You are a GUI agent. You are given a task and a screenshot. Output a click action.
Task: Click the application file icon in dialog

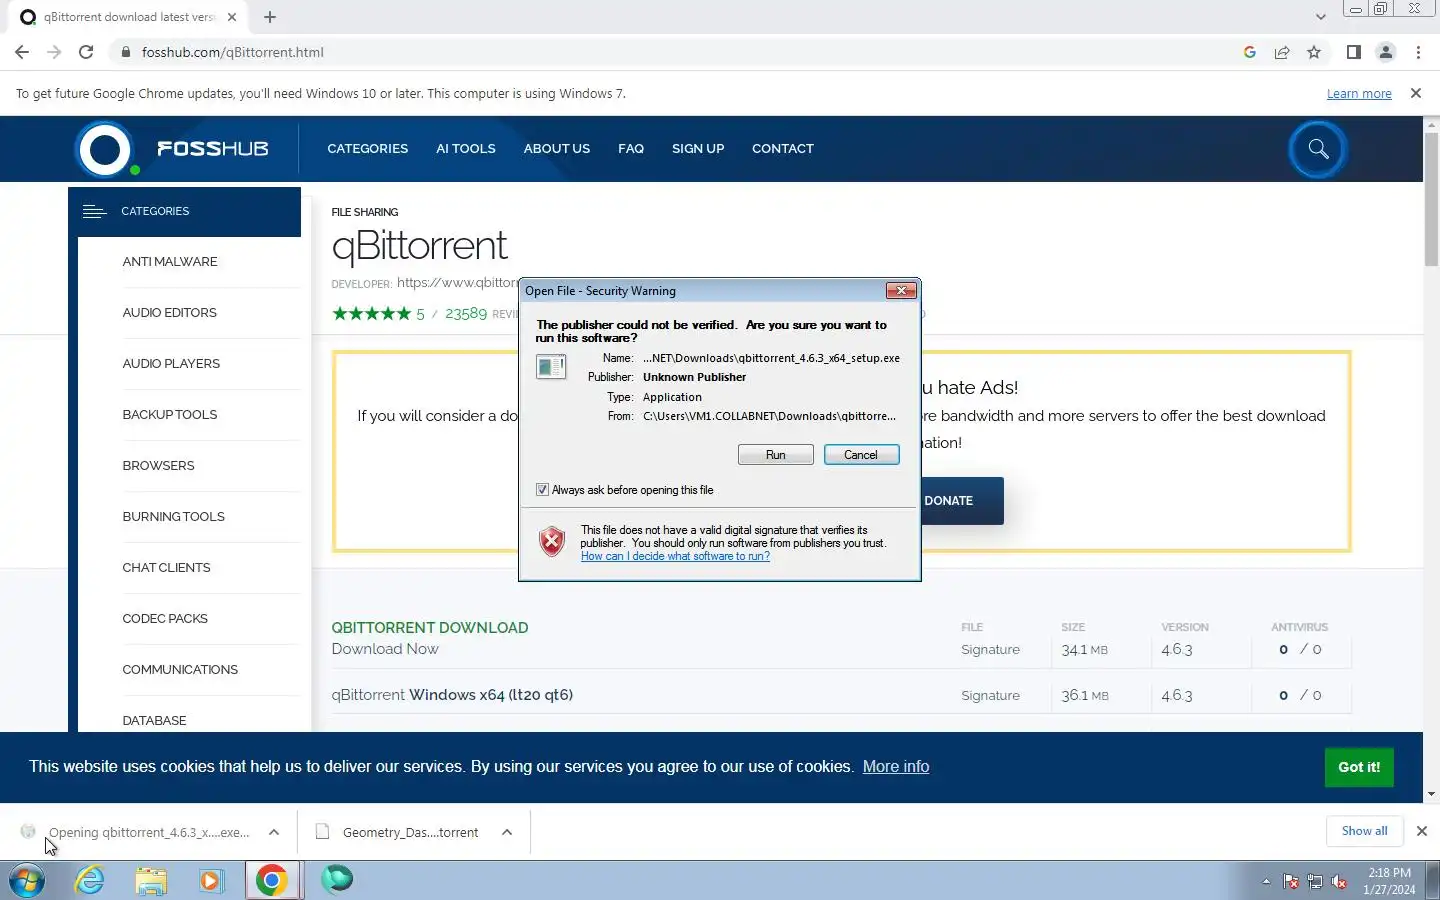tap(551, 367)
